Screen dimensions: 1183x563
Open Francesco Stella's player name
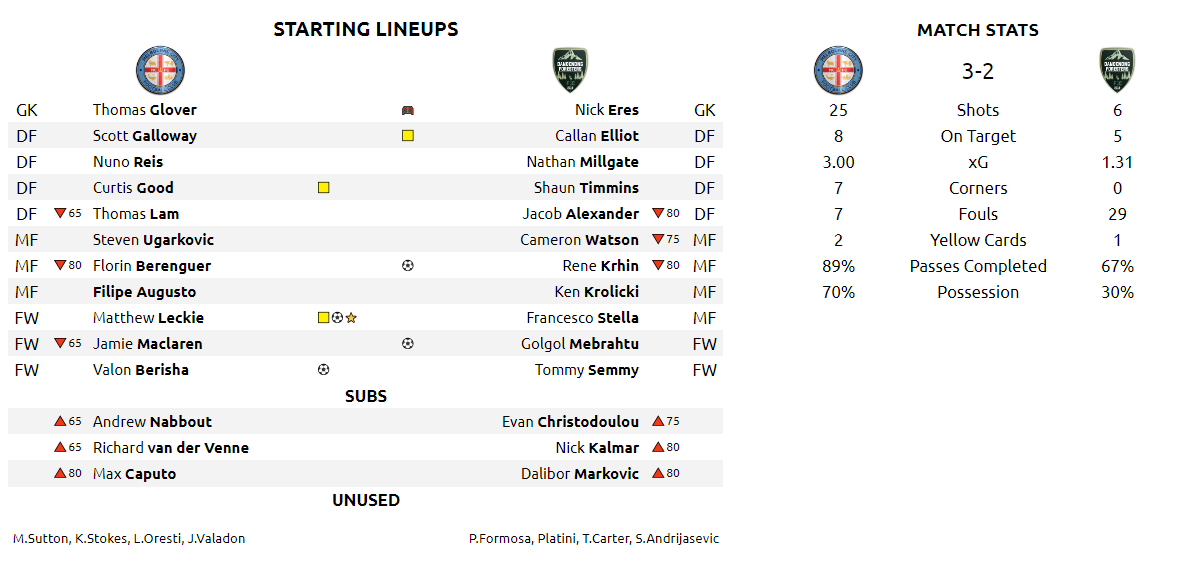(x=582, y=318)
